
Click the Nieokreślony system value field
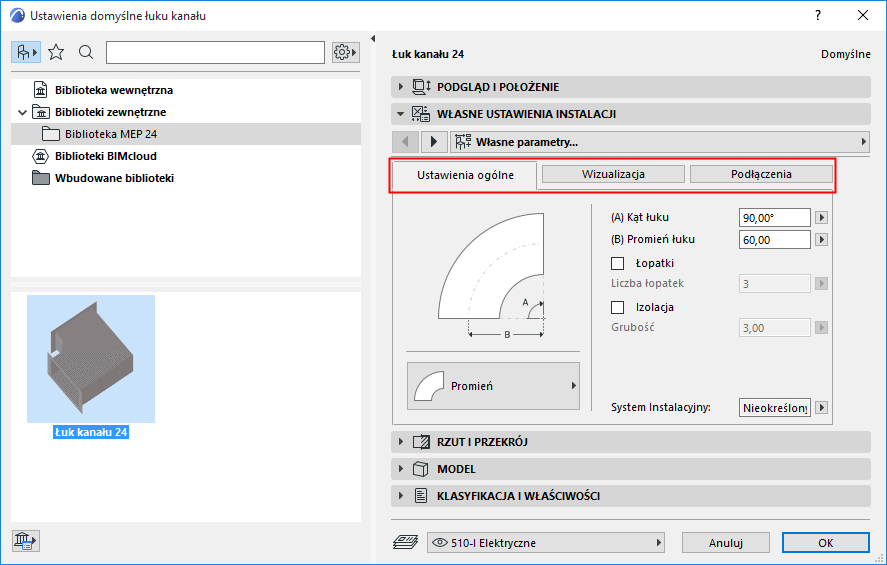(774, 407)
